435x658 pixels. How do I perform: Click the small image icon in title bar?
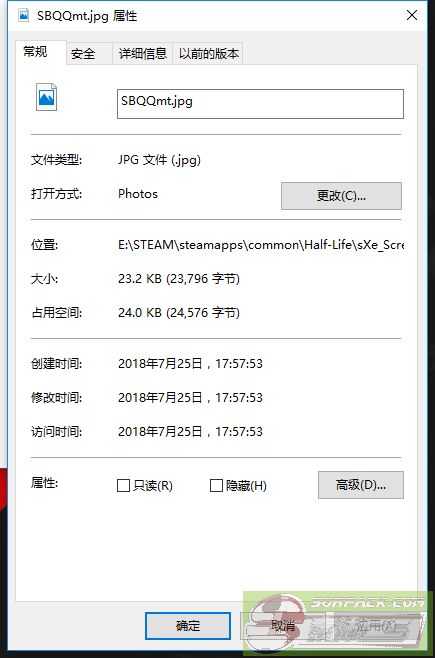click(23, 16)
